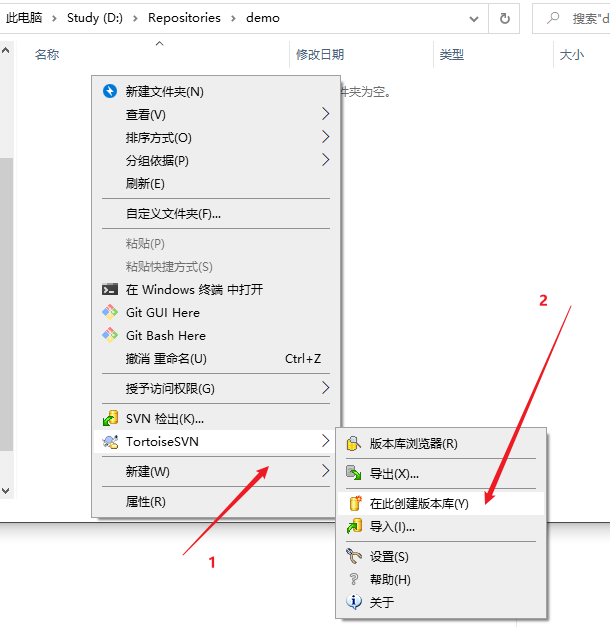Expand chevron after 此电脑 breadcrumb

(54, 18)
